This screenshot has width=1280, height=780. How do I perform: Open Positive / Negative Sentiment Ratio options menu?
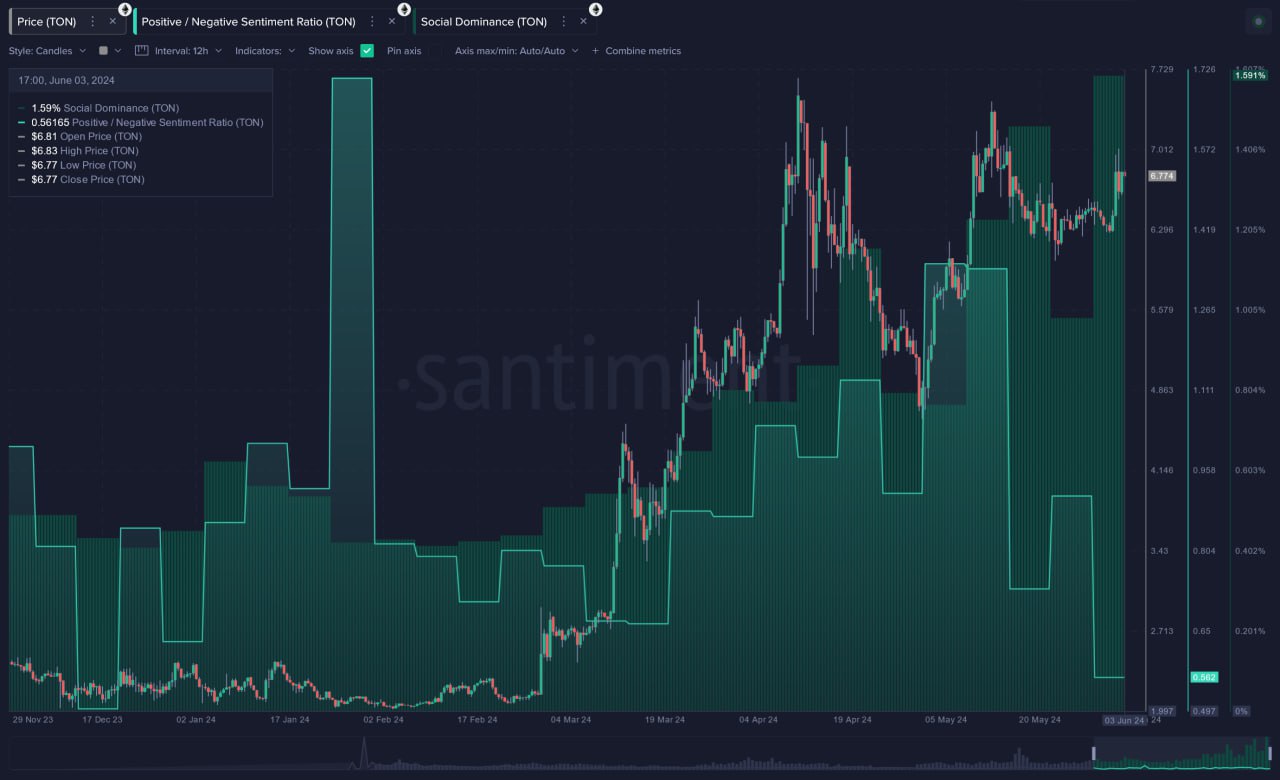(373, 21)
